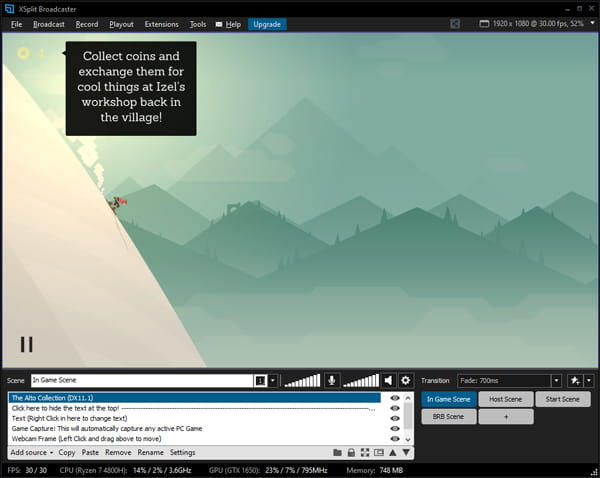
Task: Click the resolution display icon
Action: point(484,24)
